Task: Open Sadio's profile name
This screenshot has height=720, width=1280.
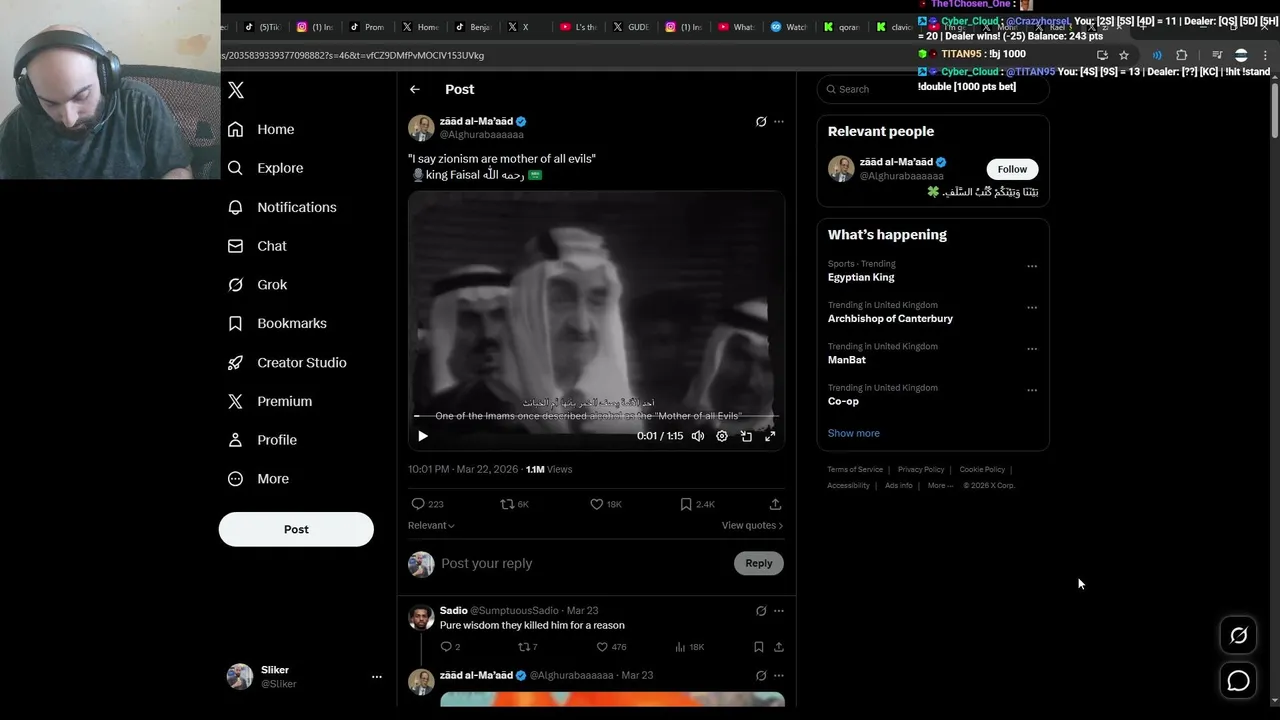Action: click(453, 610)
